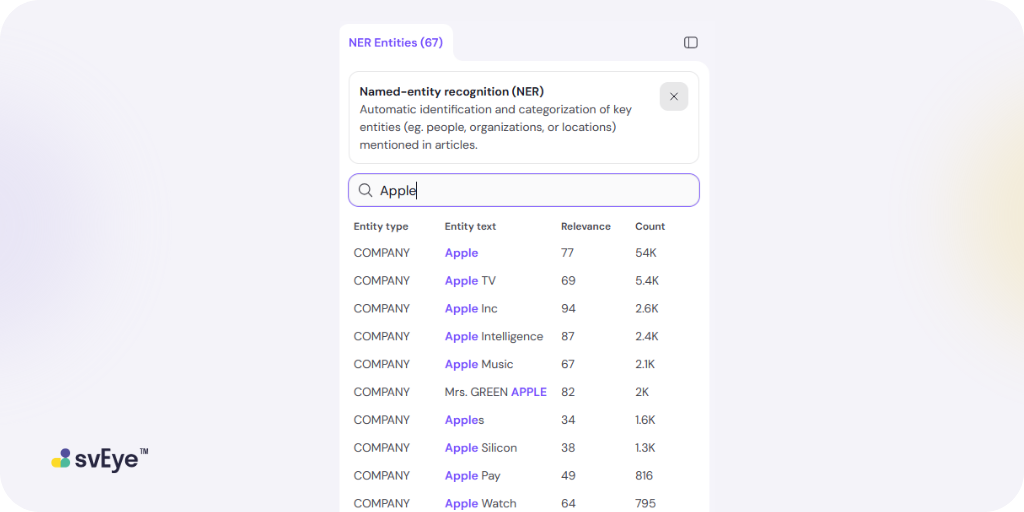Click relevance value 94 for Apple Inc

click(568, 308)
